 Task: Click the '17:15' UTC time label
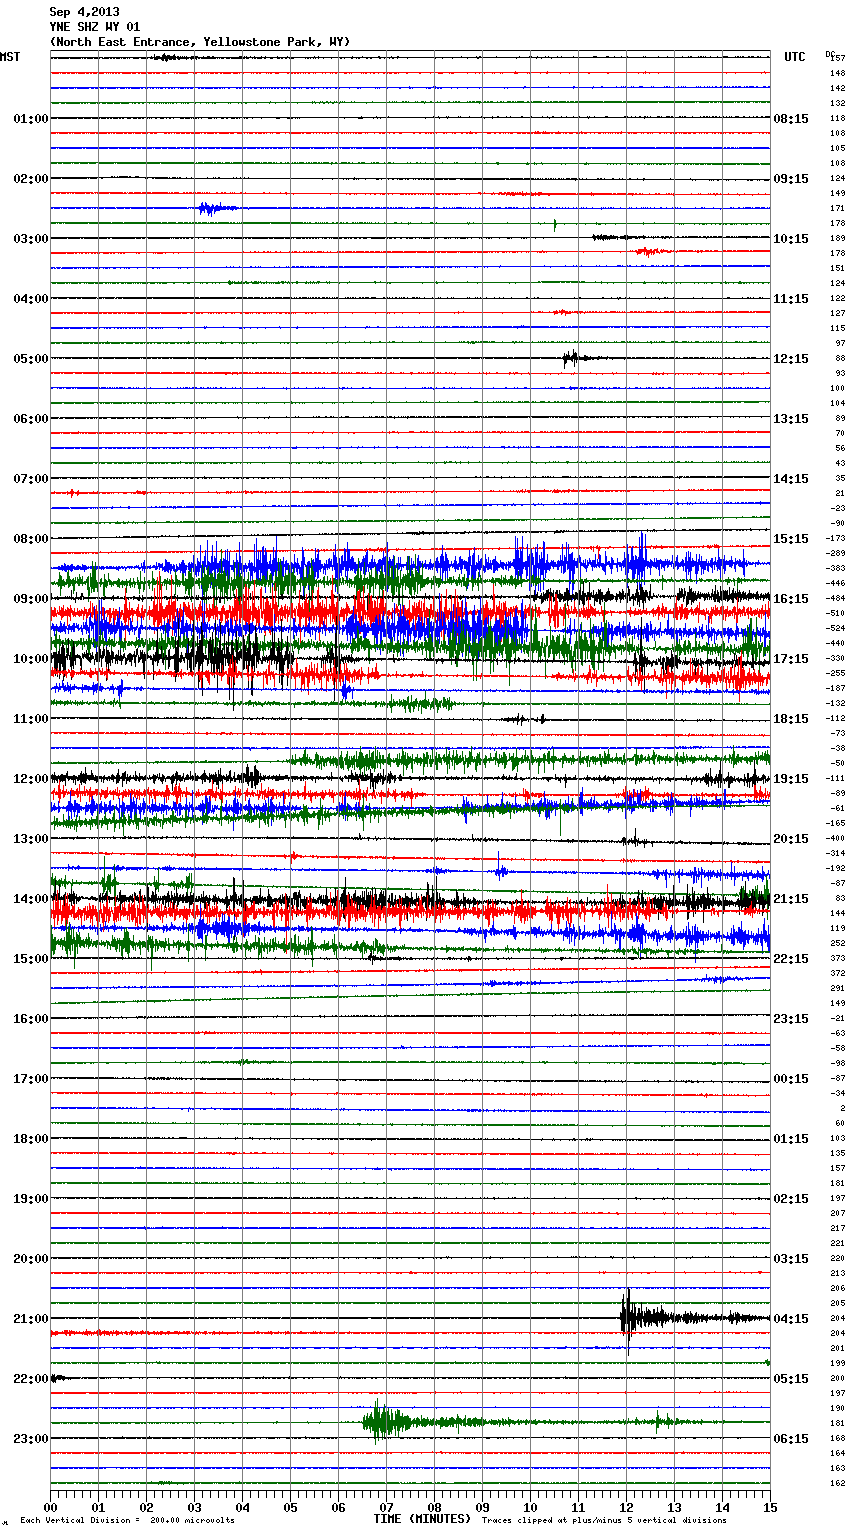[791, 659]
